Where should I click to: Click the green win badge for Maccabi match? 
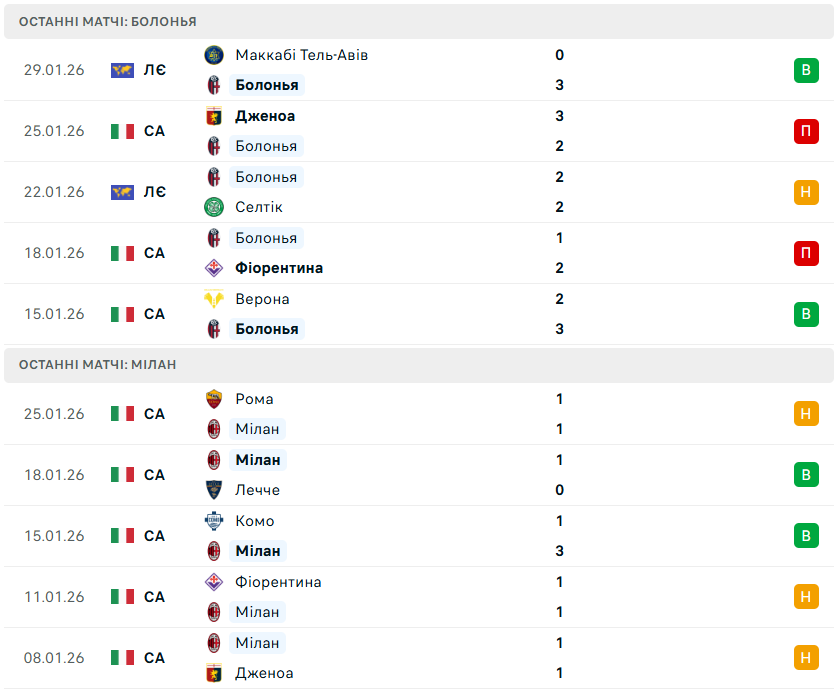806,70
